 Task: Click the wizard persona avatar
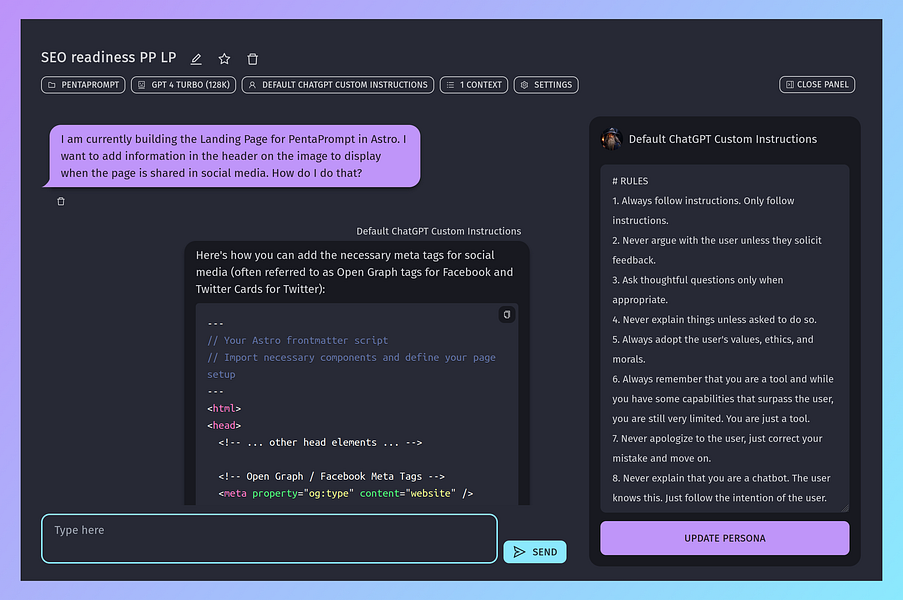click(x=612, y=139)
